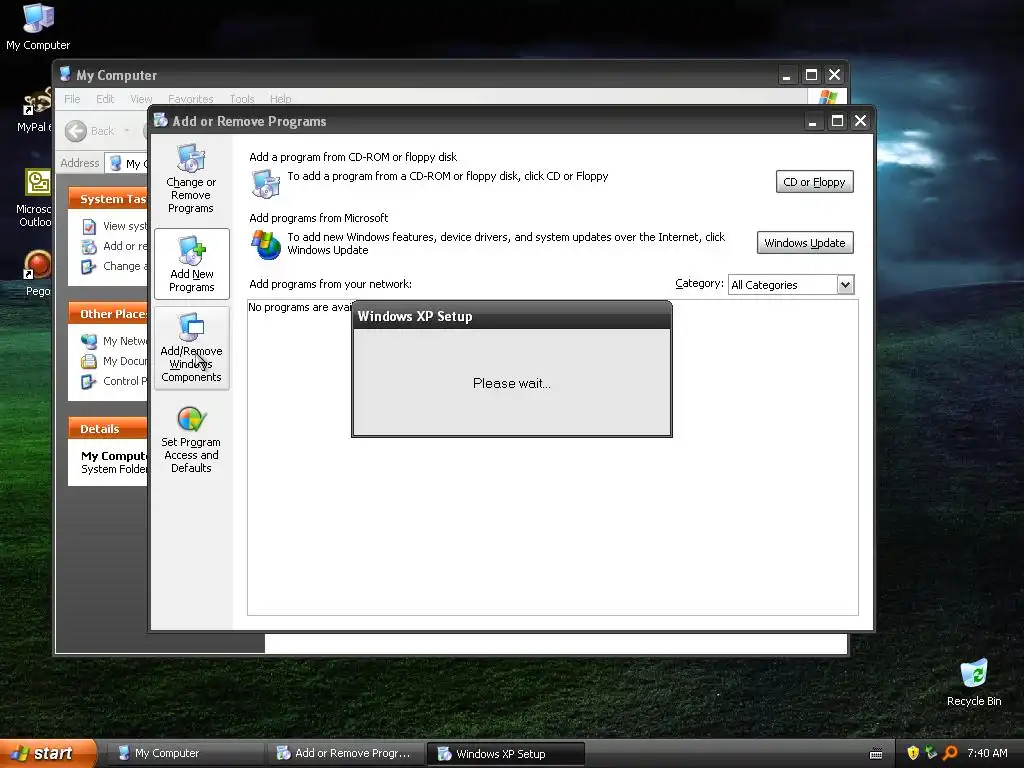Viewport: 1024px width, 768px height.
Task: Select Change or Remove Programs sidebar icon
Action: [191, 179]
